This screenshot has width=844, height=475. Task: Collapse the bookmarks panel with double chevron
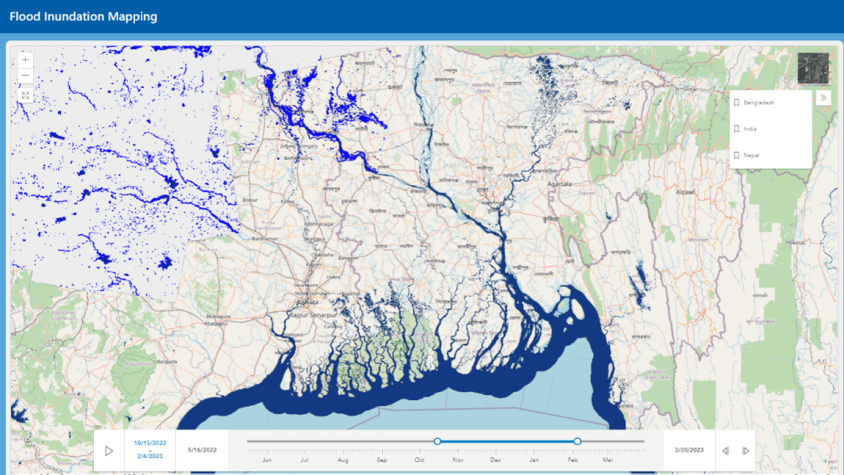click(823, 98)
